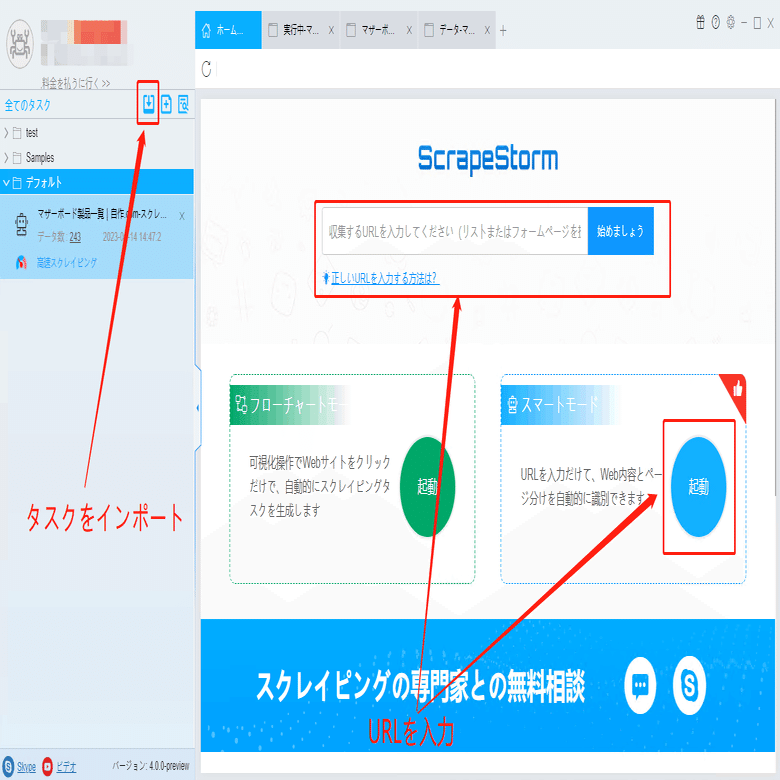The image size is (780, 780).
Task: Open the 正しいURLを入力する方法は? link
Action: tap(385, 278)
